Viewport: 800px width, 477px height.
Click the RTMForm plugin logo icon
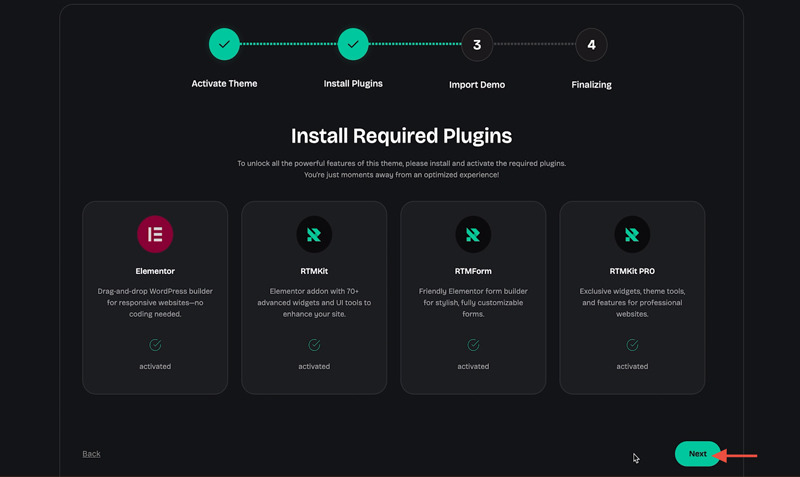click(x=473, y=234)
